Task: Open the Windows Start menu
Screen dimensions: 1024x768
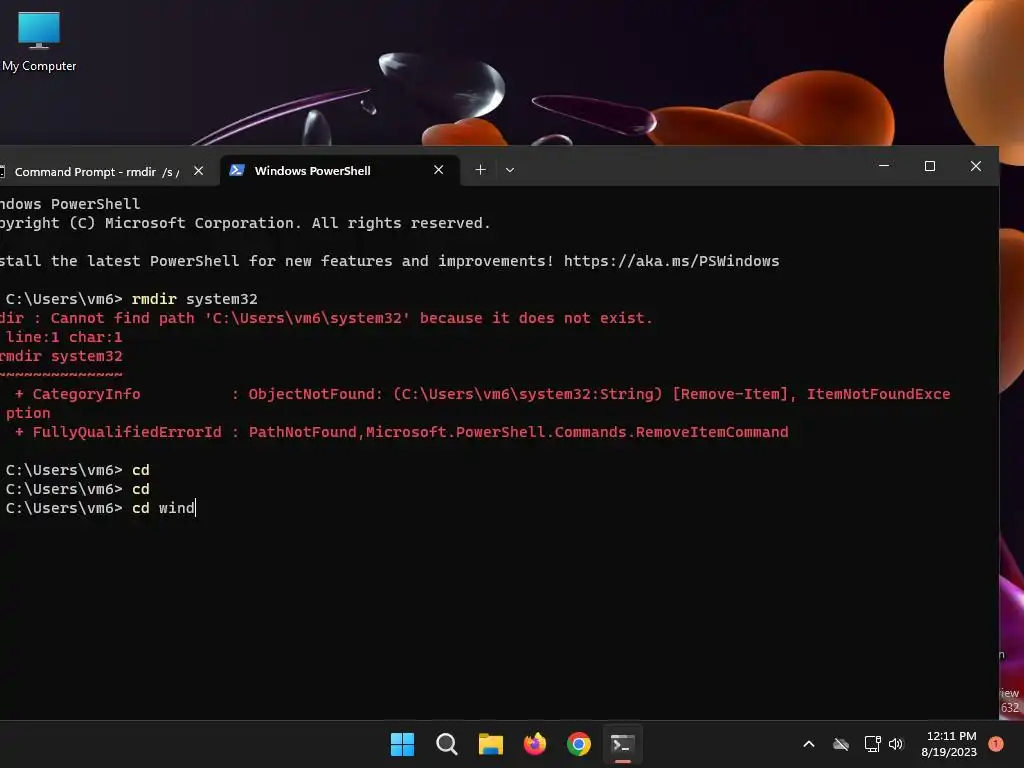Action: [x=402, y=744]
